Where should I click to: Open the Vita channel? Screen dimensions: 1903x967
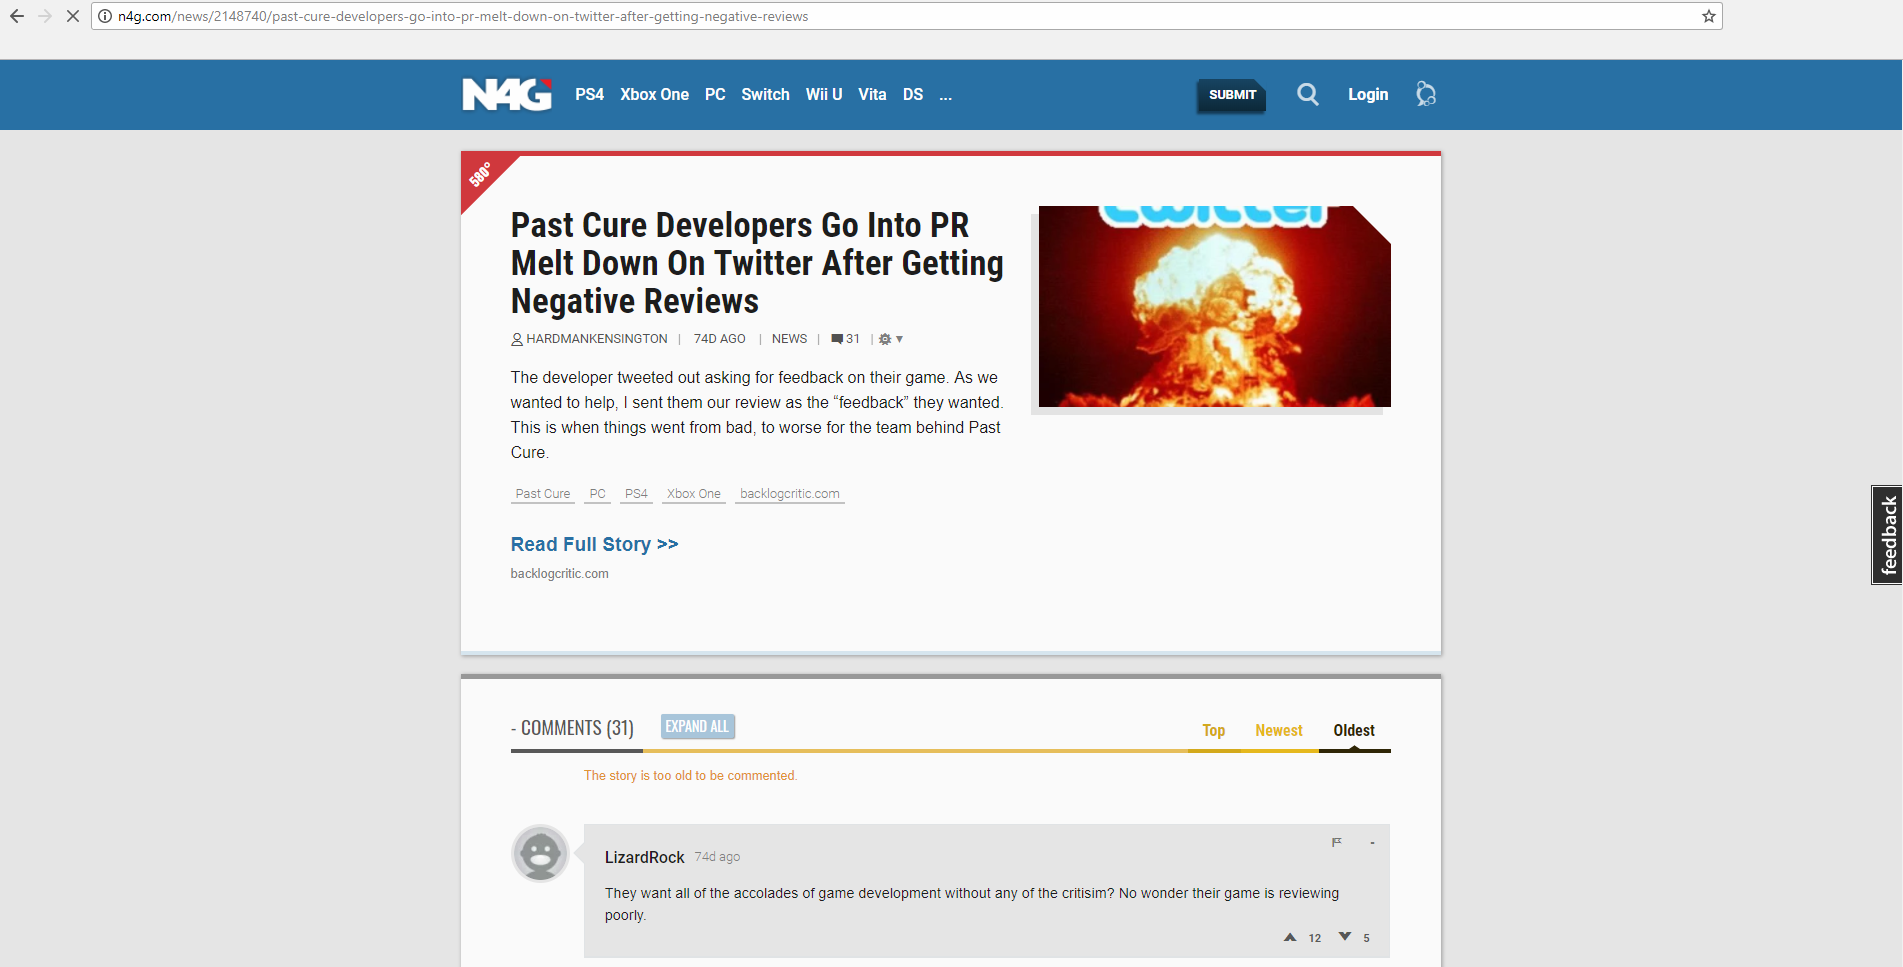pos(872,94)
